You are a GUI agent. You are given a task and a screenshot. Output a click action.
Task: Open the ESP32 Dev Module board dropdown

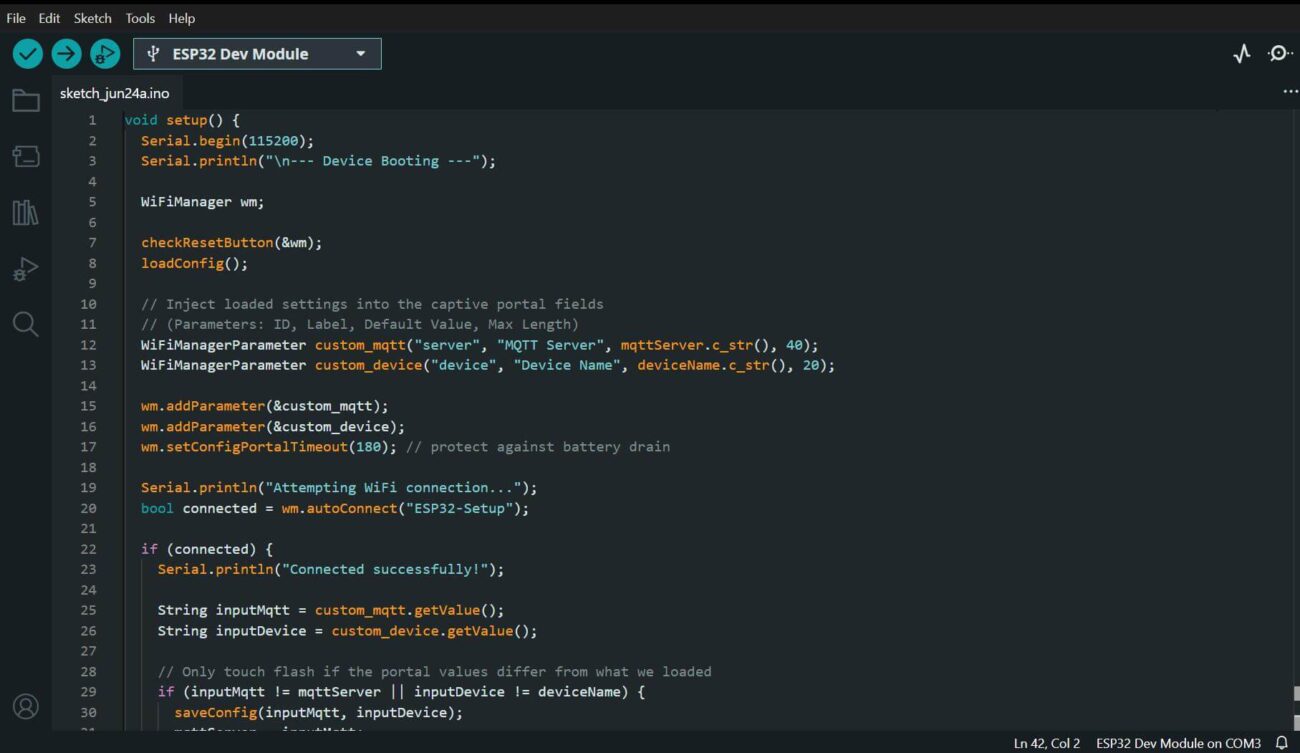coord(257,54)
